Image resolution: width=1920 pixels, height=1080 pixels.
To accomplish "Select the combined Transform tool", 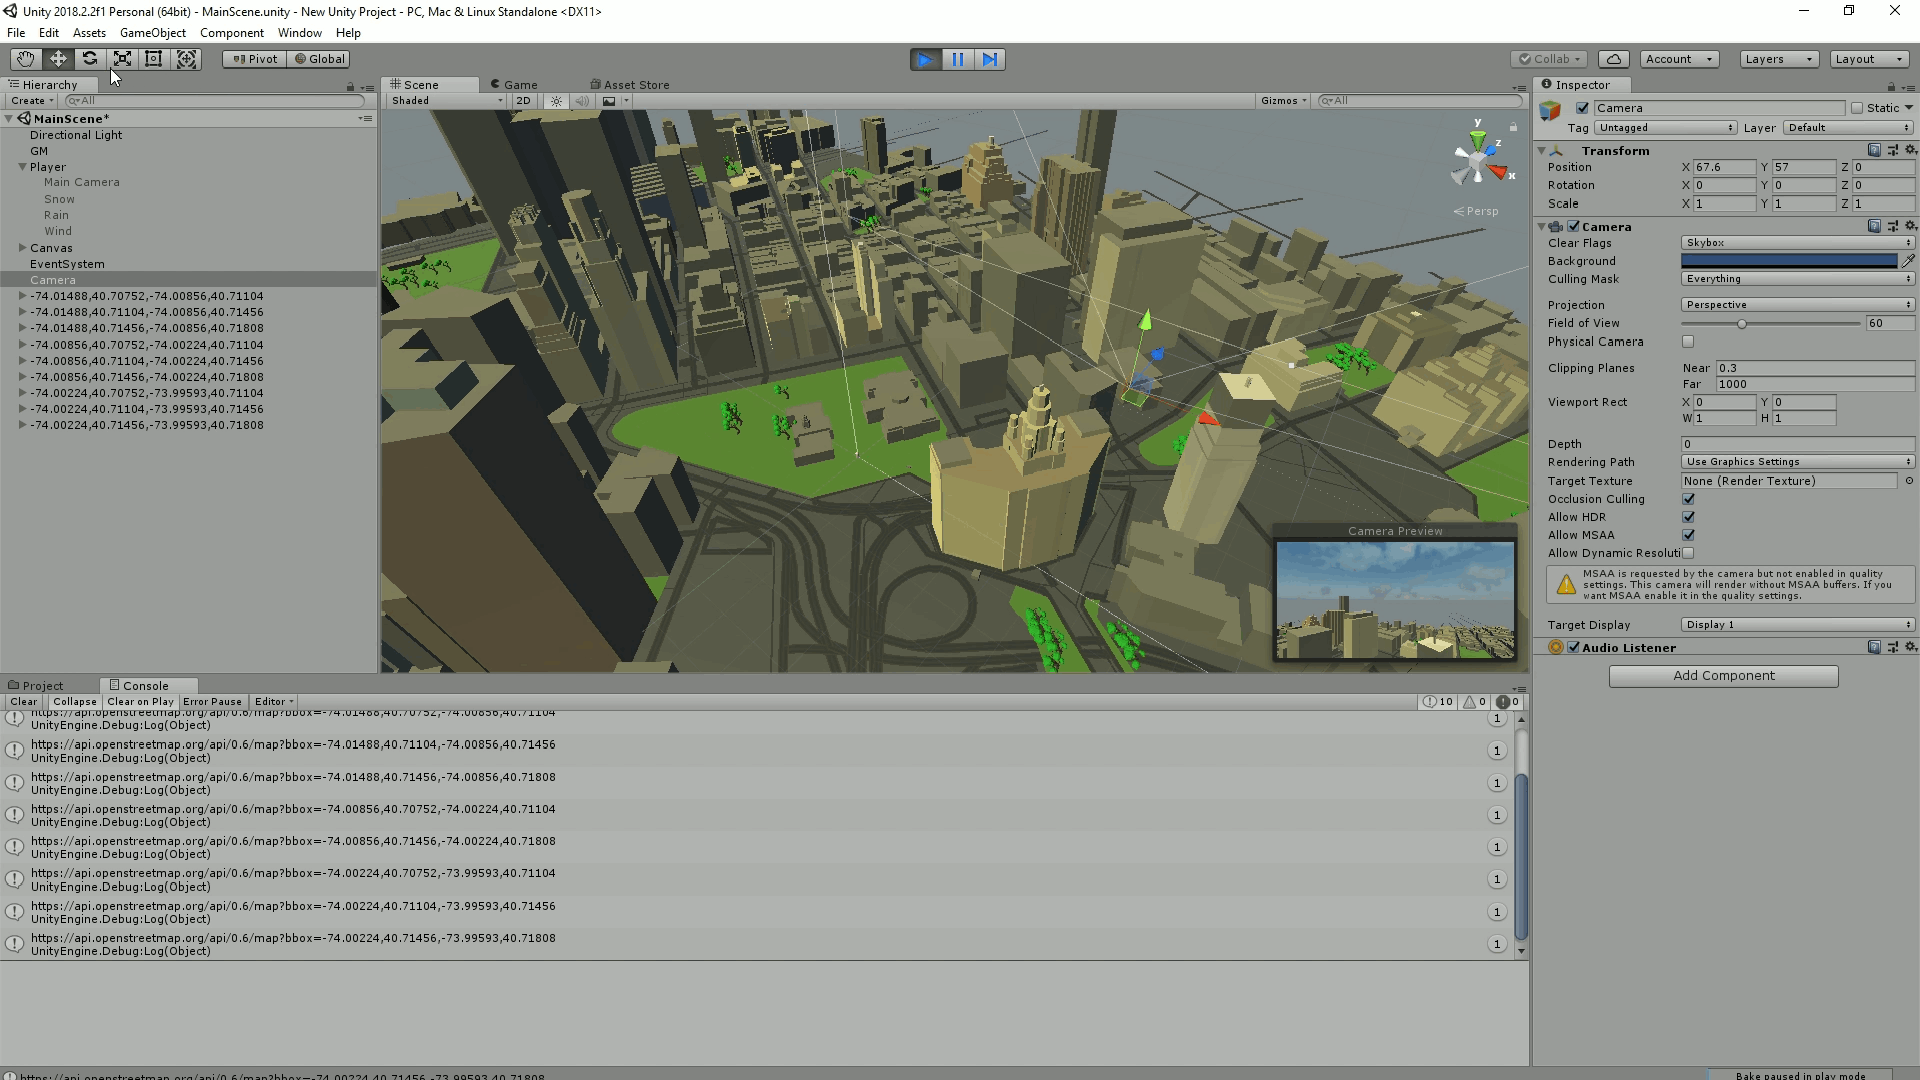I will tap(186, 59).
